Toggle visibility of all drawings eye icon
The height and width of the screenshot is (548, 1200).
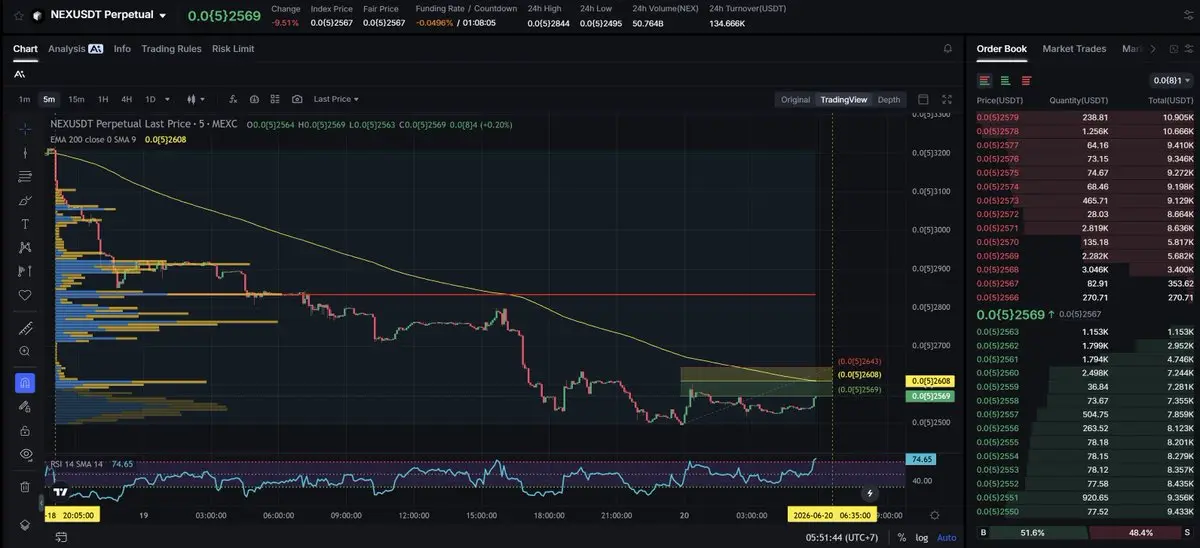[x=25, y=454]
